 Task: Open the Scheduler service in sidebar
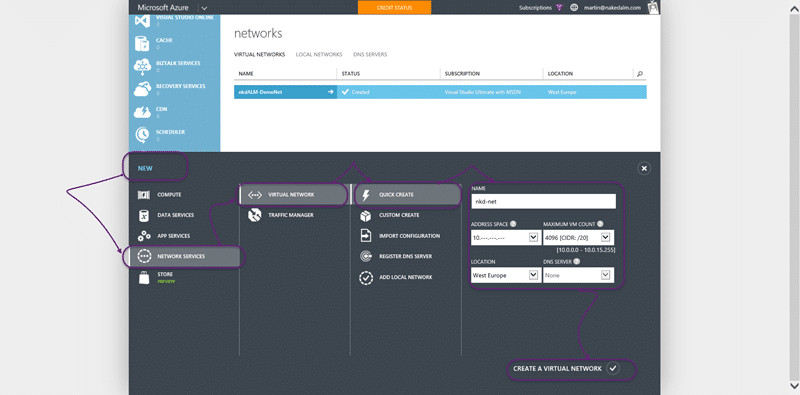tap(162, 134)
